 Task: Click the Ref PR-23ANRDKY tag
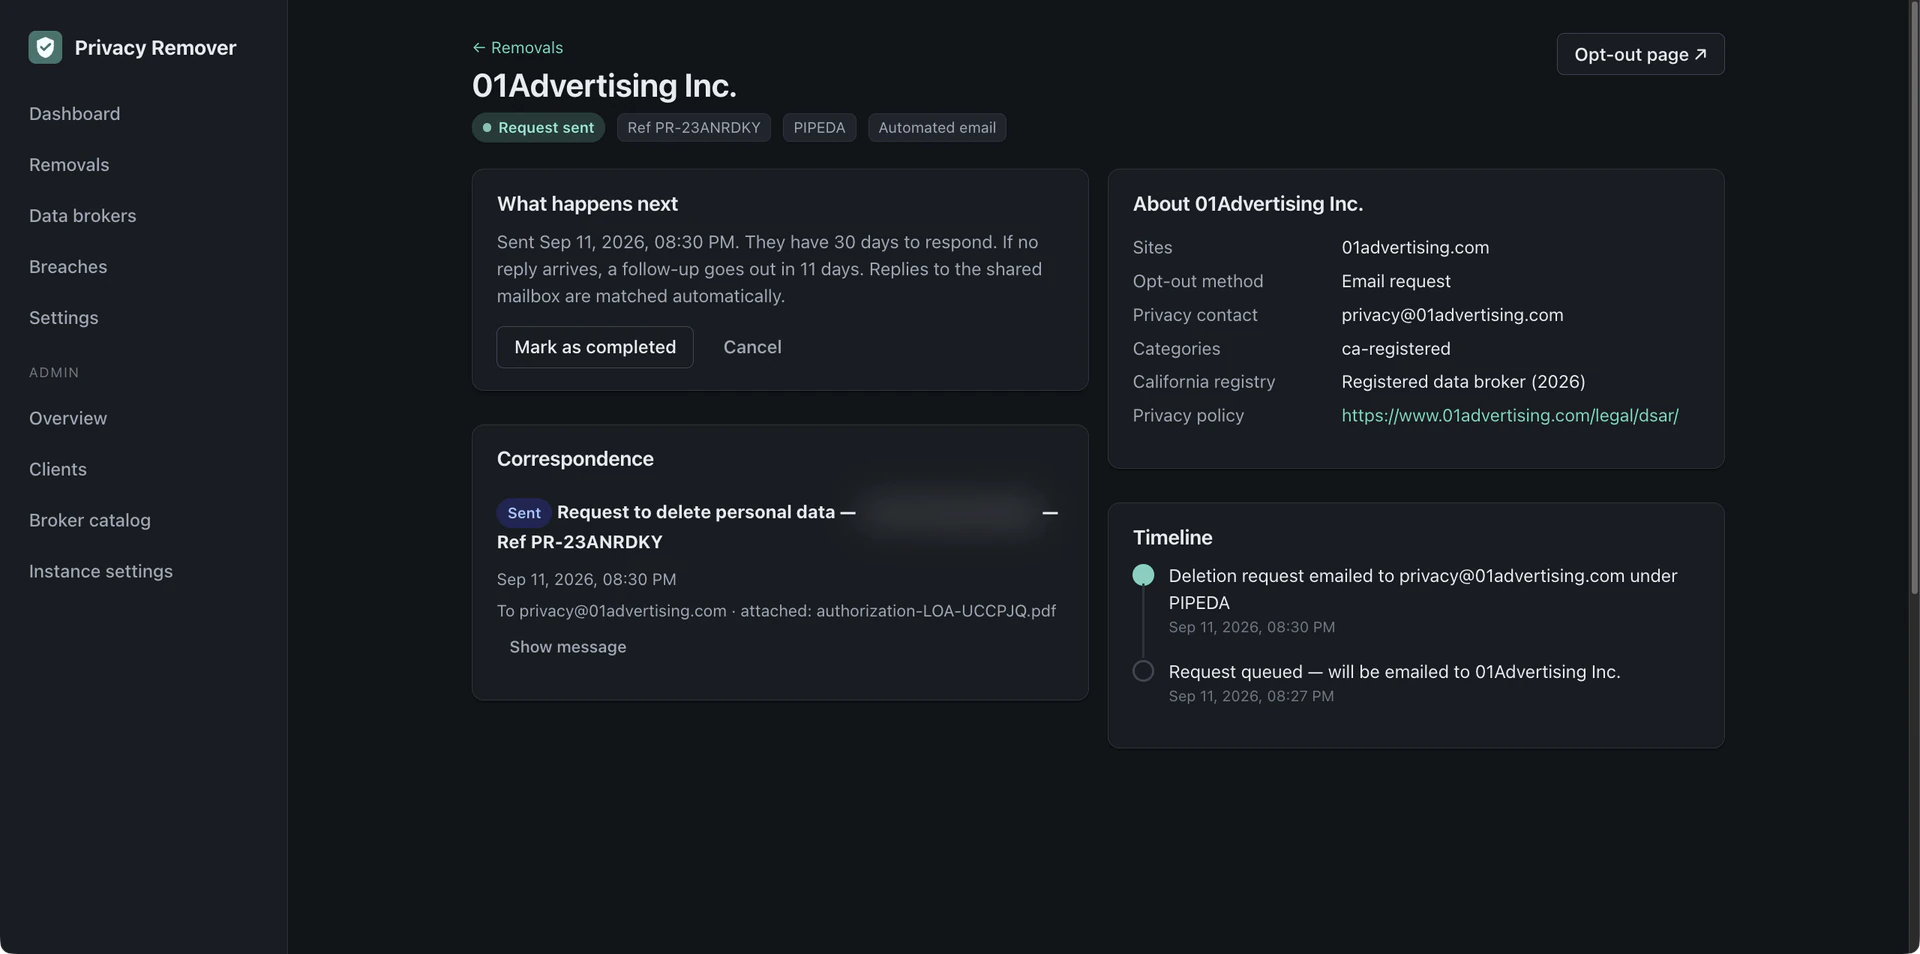694,128
